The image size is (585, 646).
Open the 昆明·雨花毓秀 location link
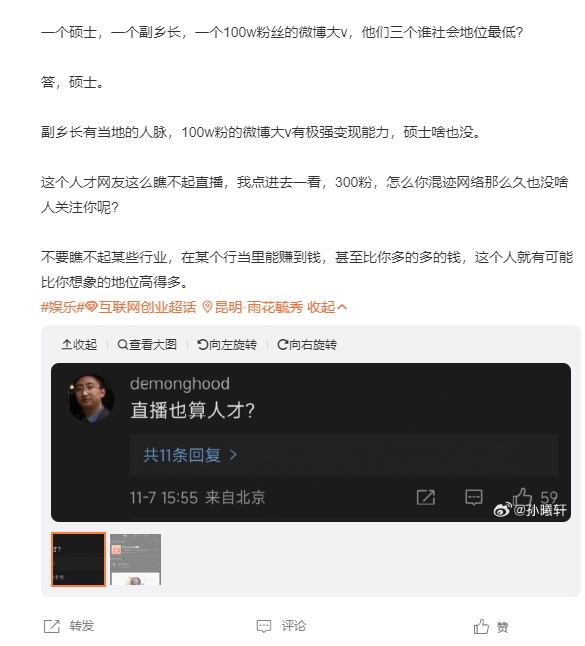click(253, 307)
